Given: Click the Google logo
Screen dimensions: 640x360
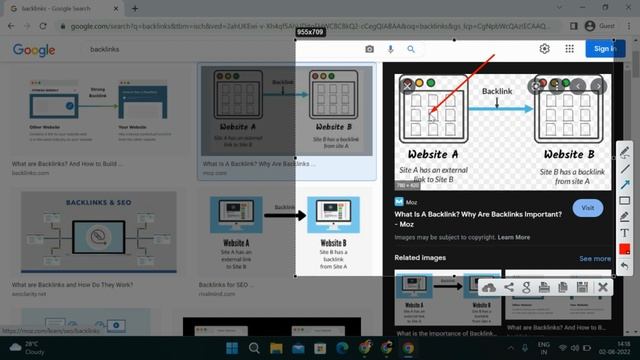Looking at the screenshot, I should click(34, 50).
